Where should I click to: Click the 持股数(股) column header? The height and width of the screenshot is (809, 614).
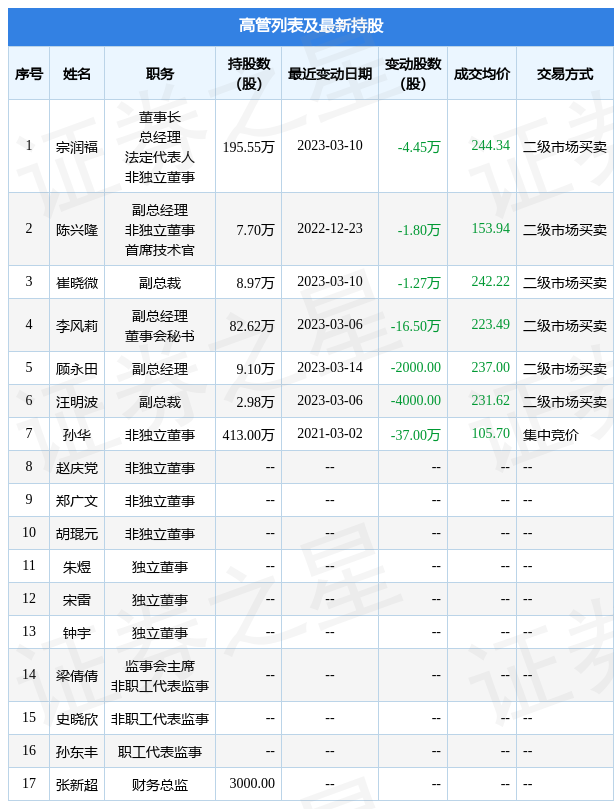(x=249, y=74)
